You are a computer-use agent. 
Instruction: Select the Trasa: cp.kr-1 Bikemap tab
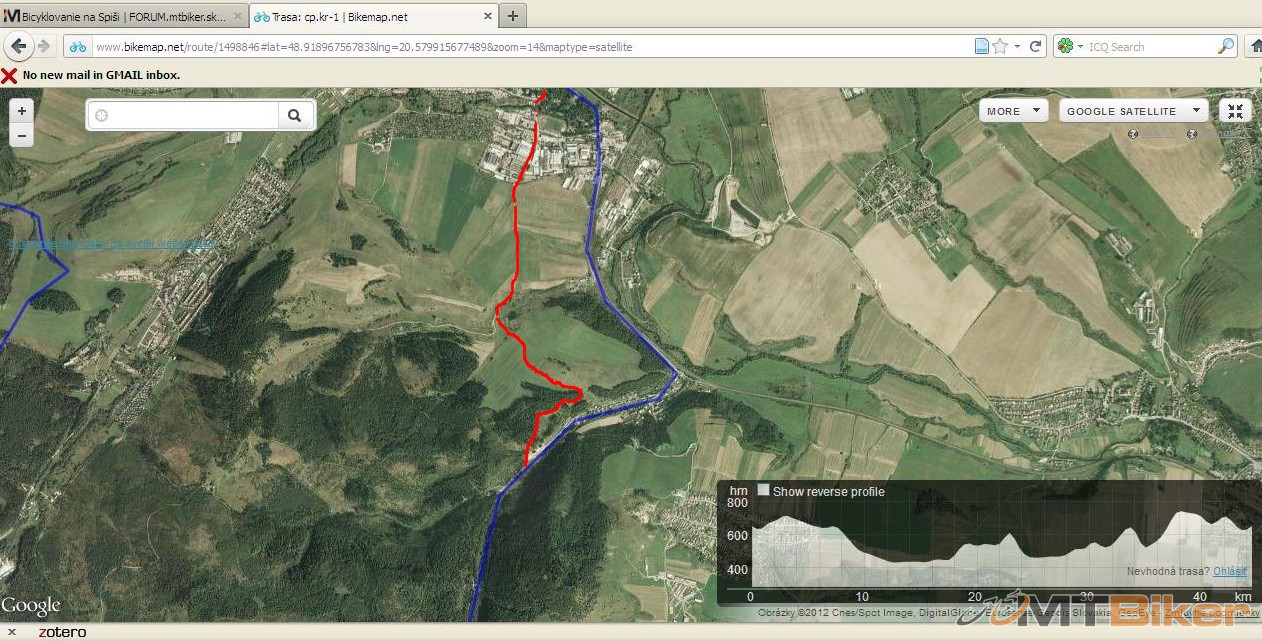(x=370, y=17)
